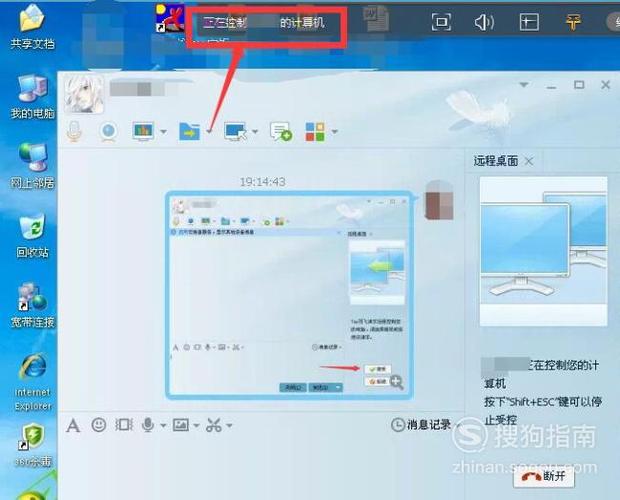Minimize the chat window
The height and width of the screenshot is (500, 620).
(552, 86)
